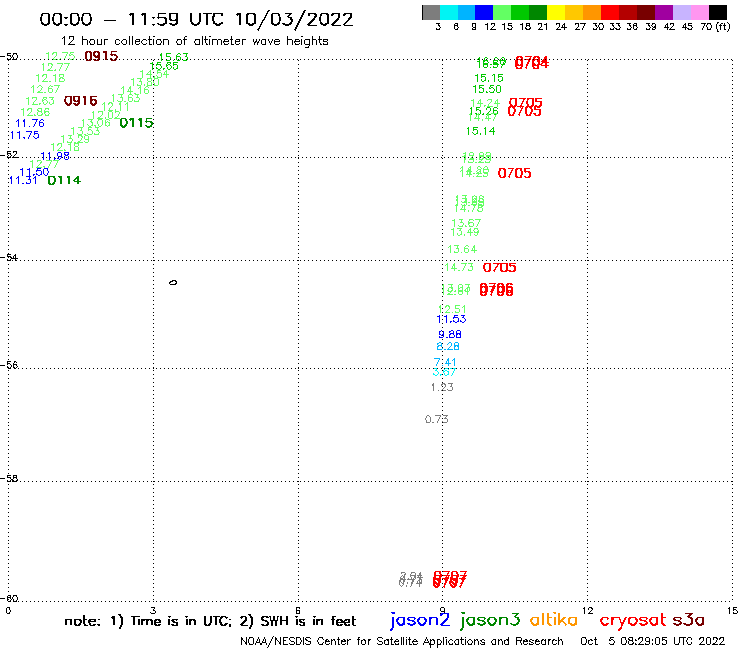Click the 13.06 wave height value
740x650 pixels.
(x=96, y=123)
